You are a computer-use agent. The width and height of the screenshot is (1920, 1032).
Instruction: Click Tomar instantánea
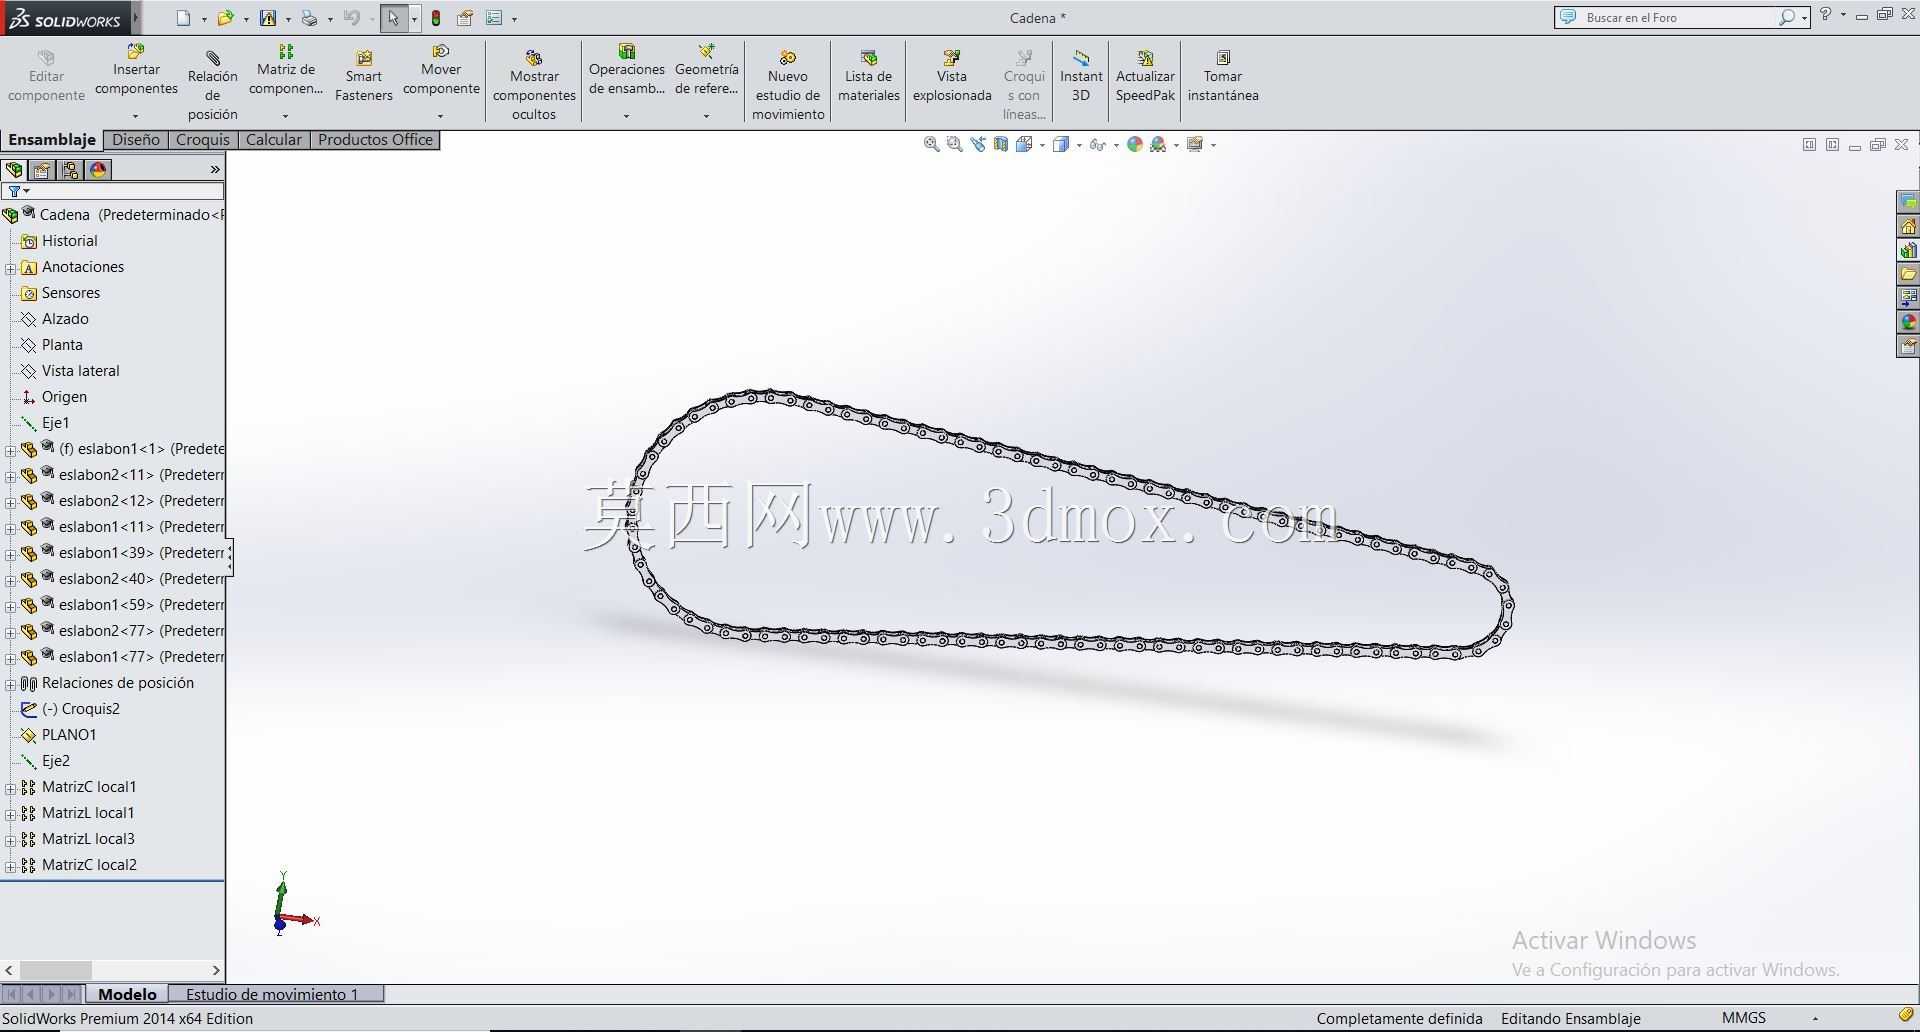pyautogui.click(x=1223, y=76)
